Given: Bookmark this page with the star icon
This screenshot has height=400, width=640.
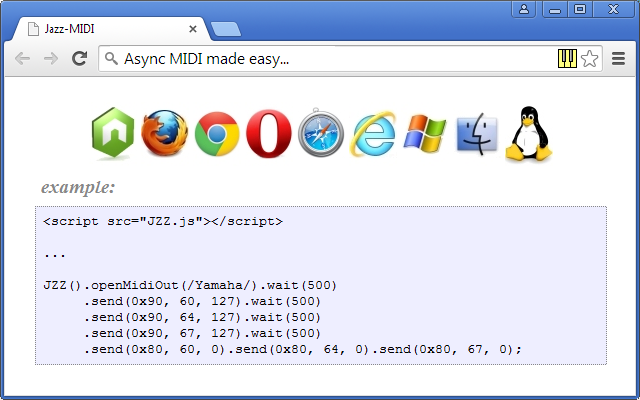Looking at the screenshot, I should (x=589, y=59).
